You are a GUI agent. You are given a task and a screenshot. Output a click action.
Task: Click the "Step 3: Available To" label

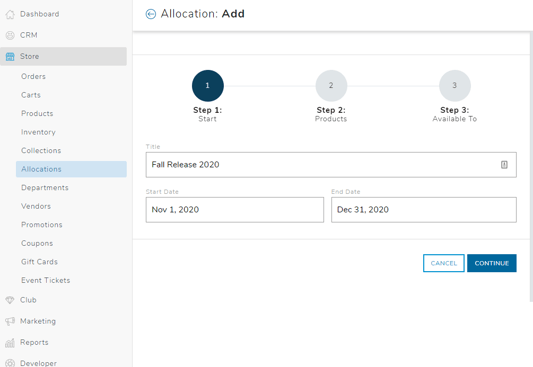454,114
